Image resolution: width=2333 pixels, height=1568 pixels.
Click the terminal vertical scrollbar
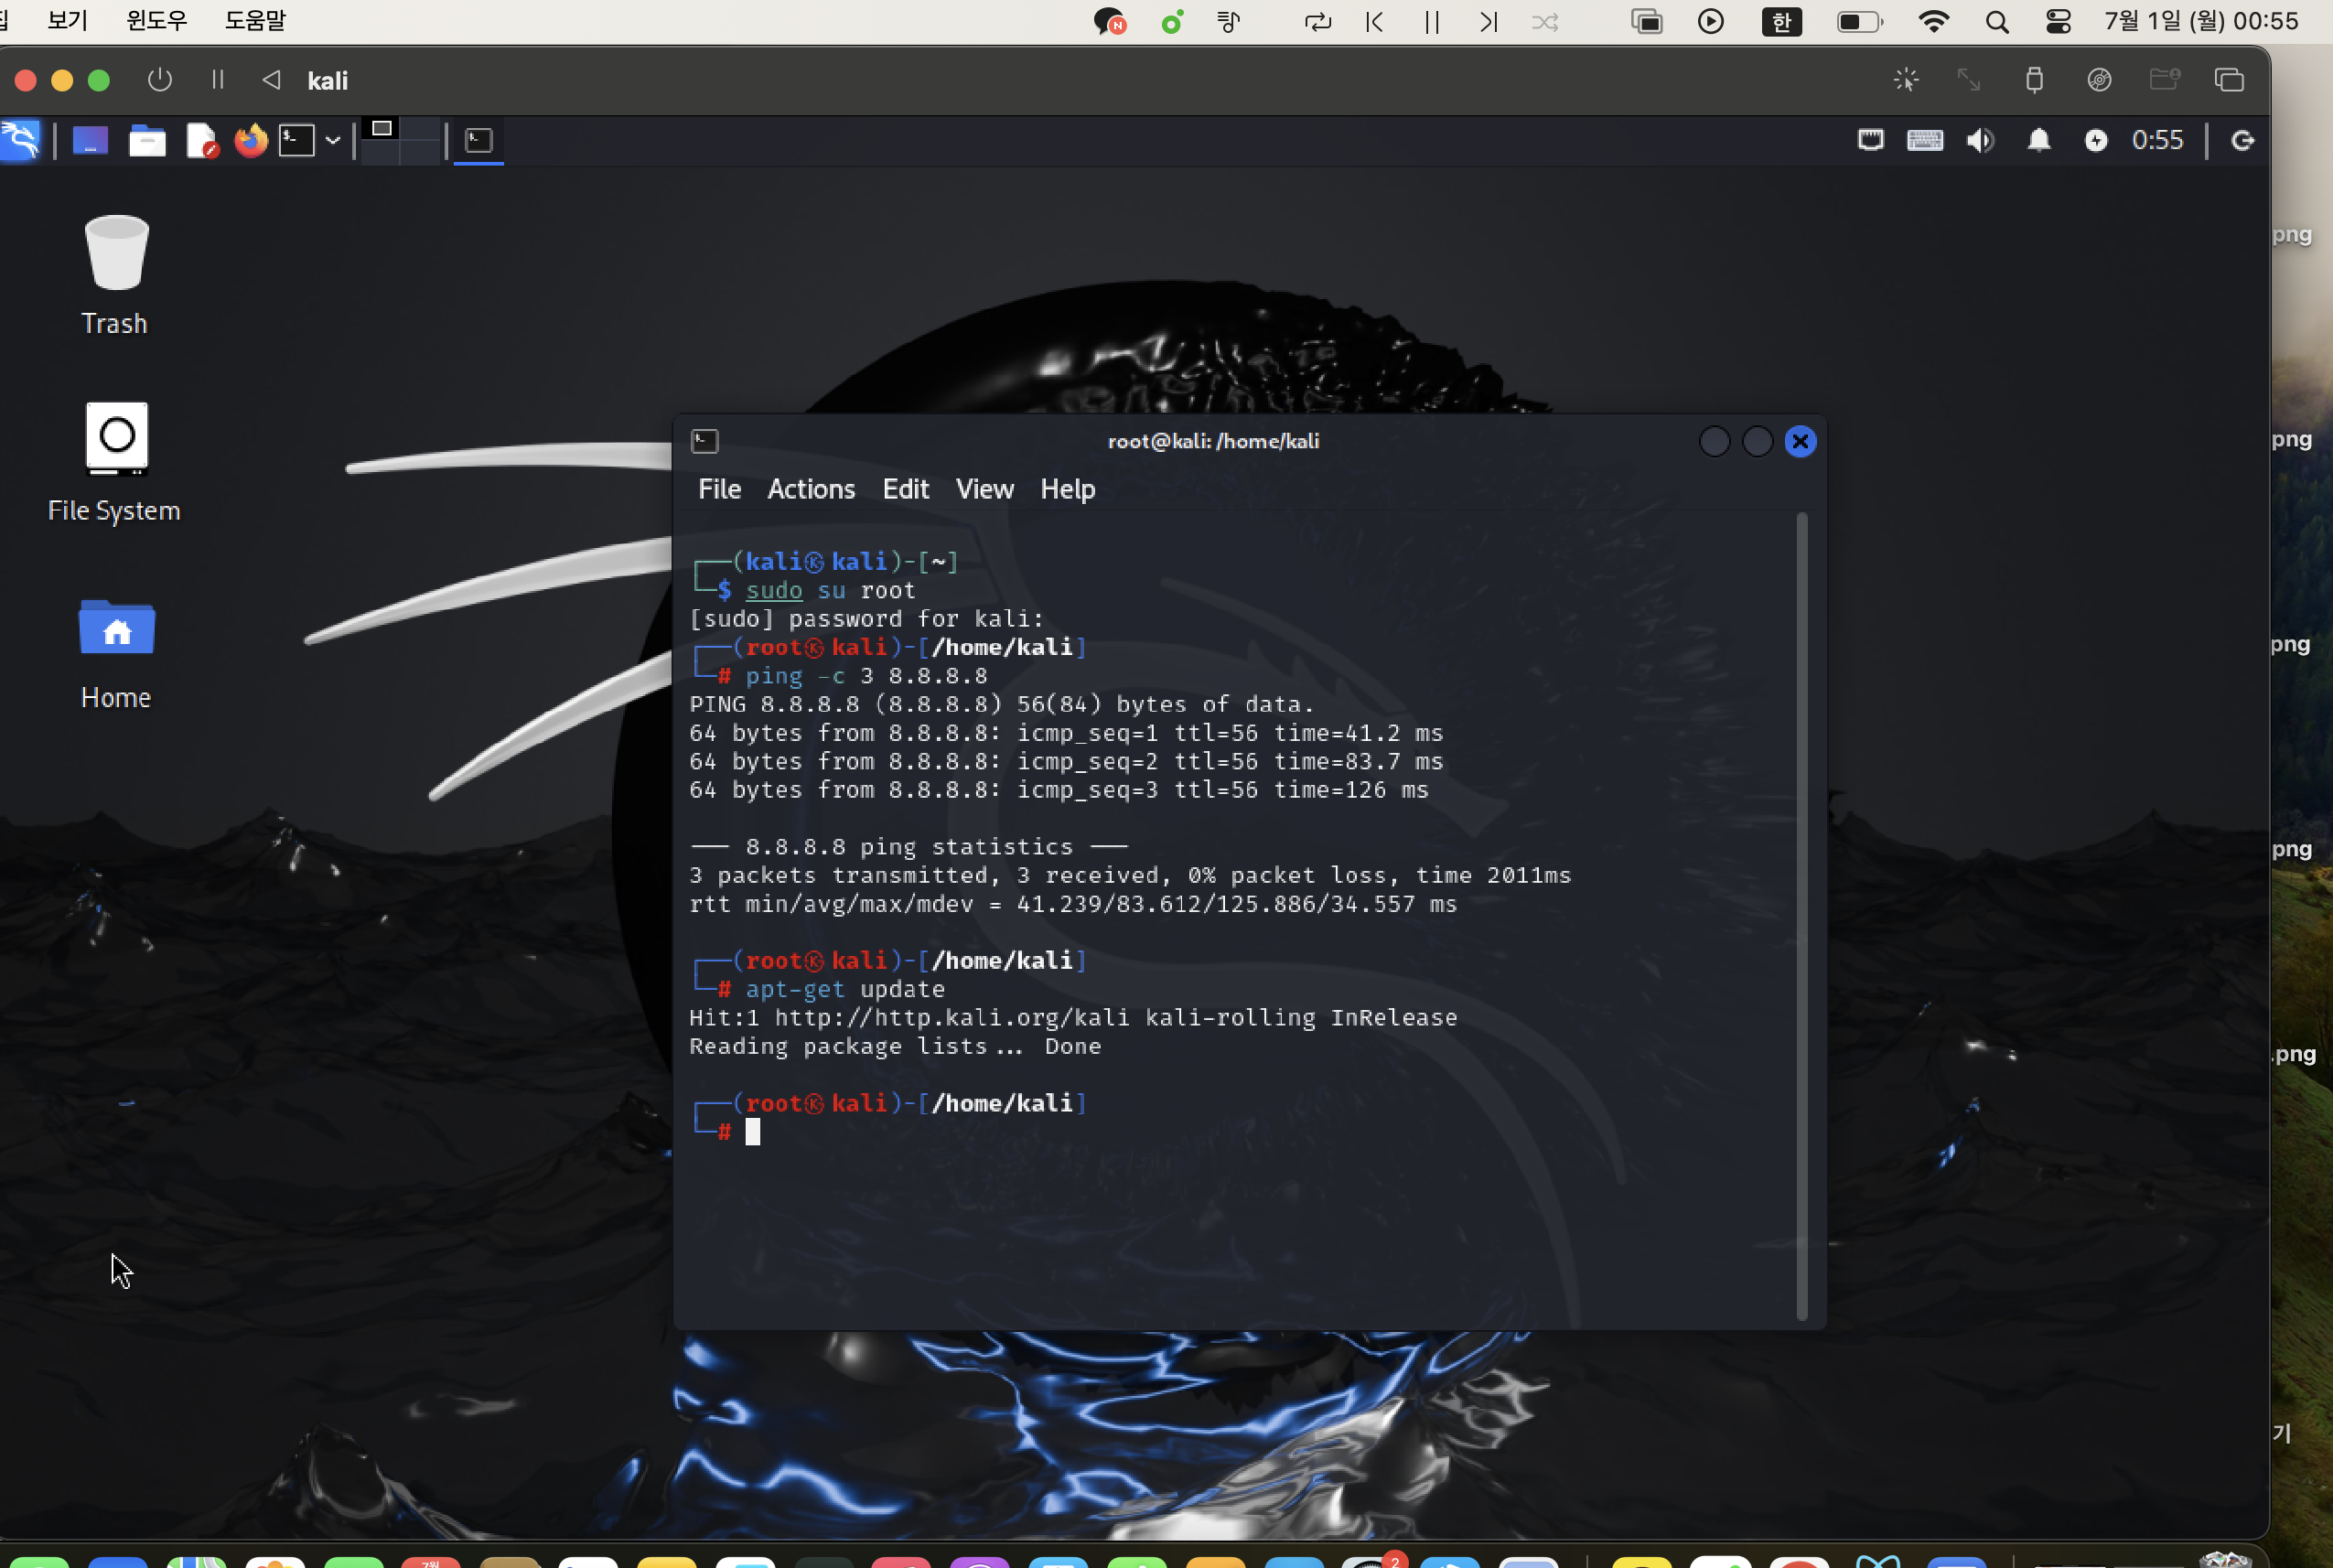pyautogui.click(x=1801, y=915)
